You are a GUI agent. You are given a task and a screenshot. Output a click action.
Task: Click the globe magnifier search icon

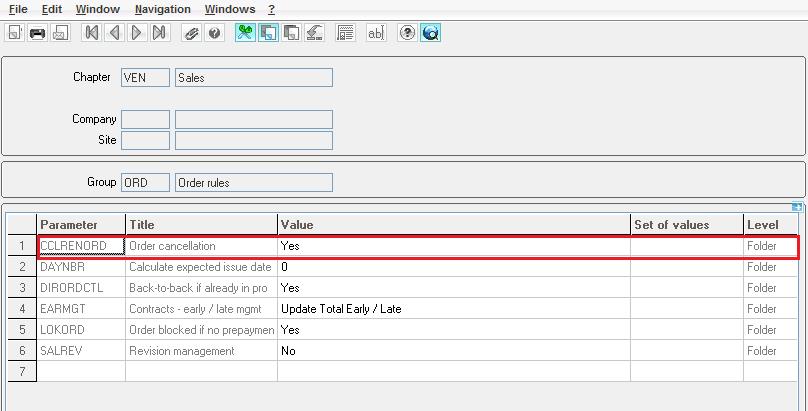(x=430, y=33)
